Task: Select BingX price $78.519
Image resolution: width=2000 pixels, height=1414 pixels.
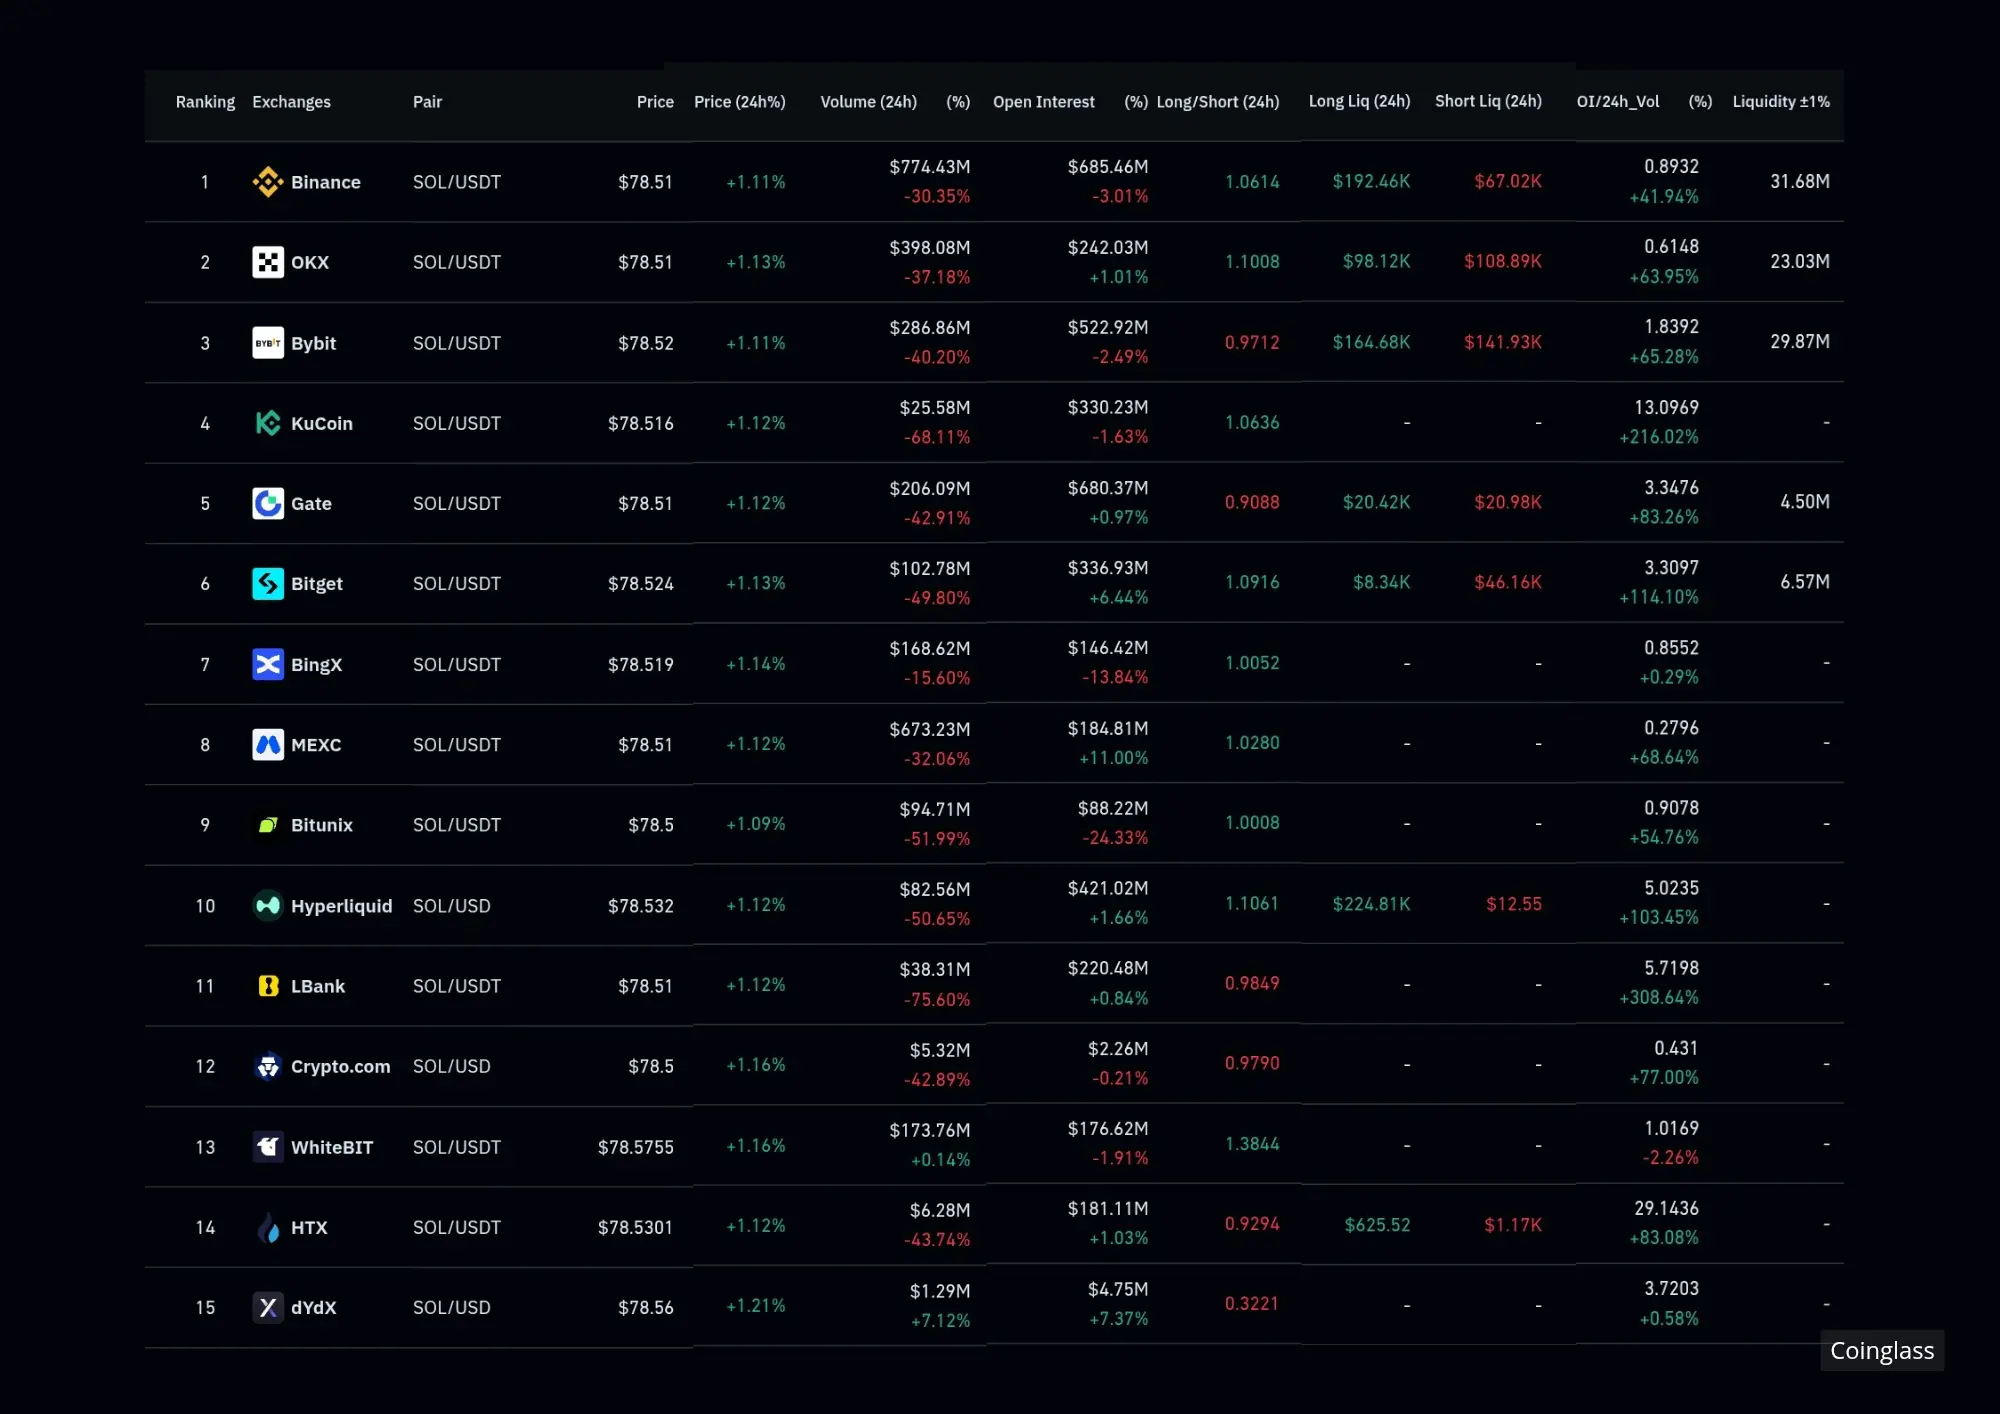Action: [641, 664]
